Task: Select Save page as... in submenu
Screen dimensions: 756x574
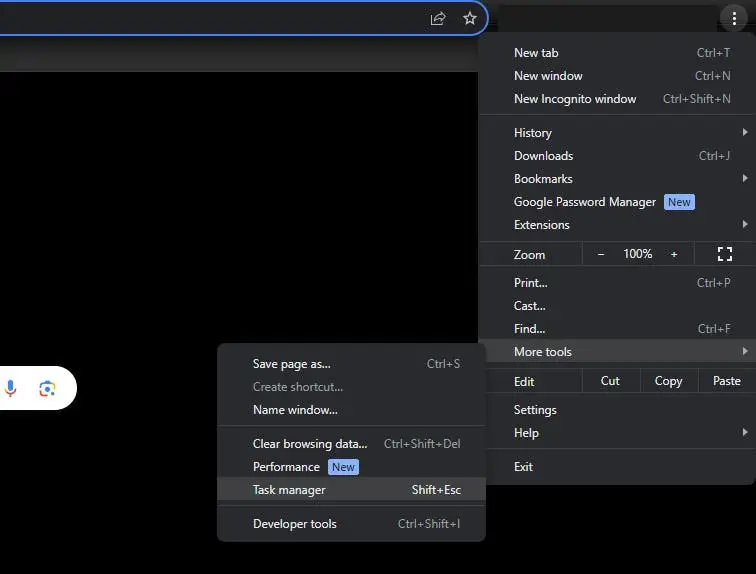Action: pyautogui.click(x=351, y=364)
